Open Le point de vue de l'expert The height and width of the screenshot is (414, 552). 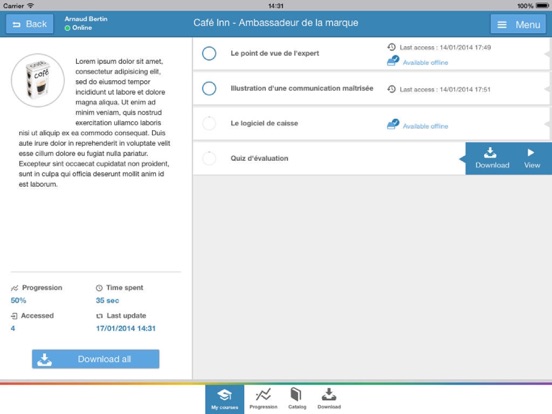[x=275, y=54]
